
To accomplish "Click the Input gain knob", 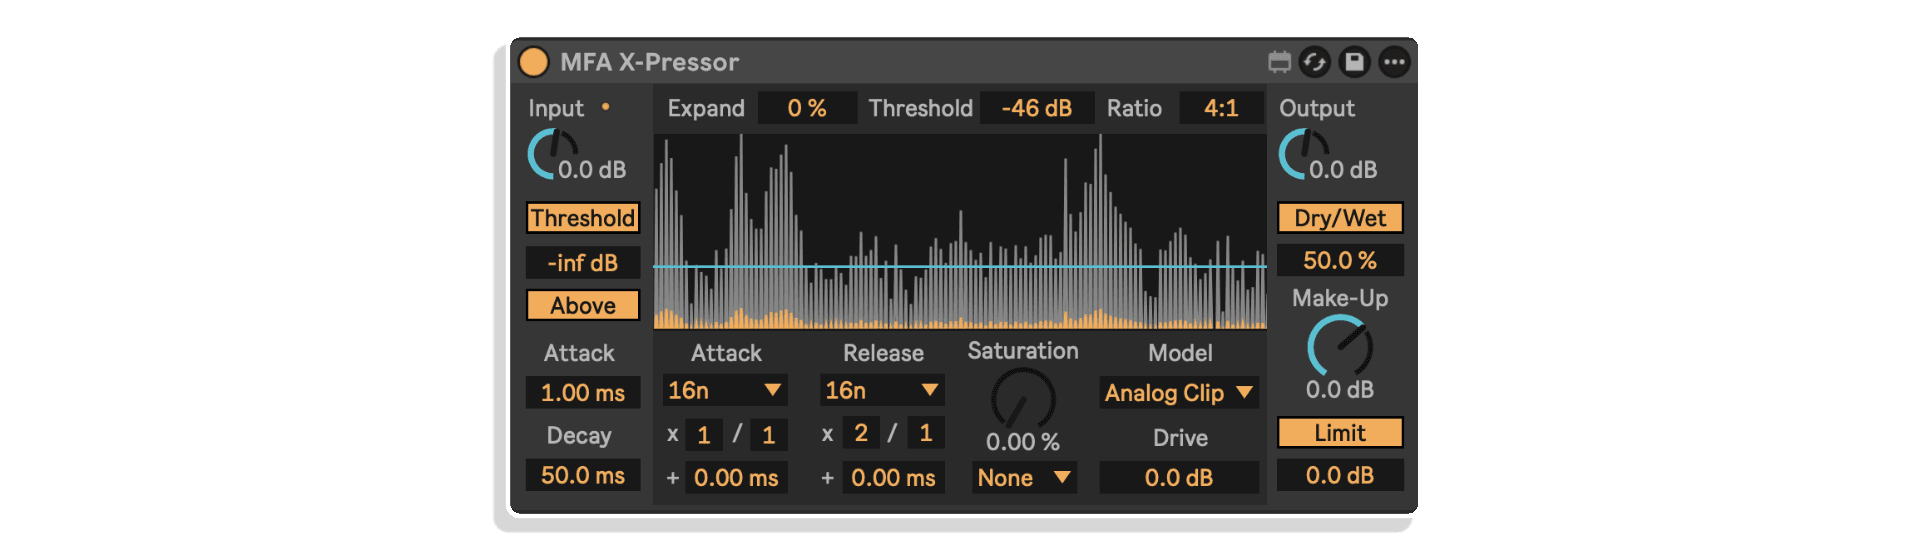I will click(x=551, y=153).
